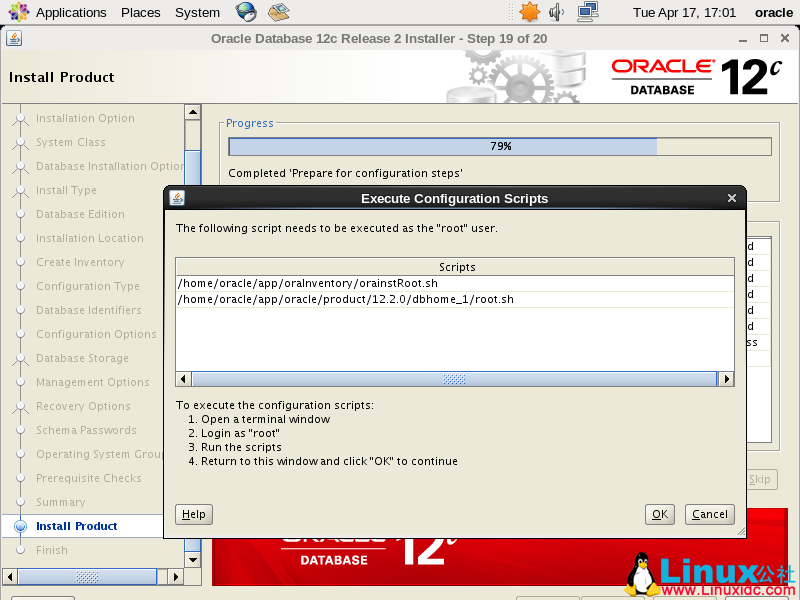Open the System menu
The image size is (800, 600).
point(197,12)
